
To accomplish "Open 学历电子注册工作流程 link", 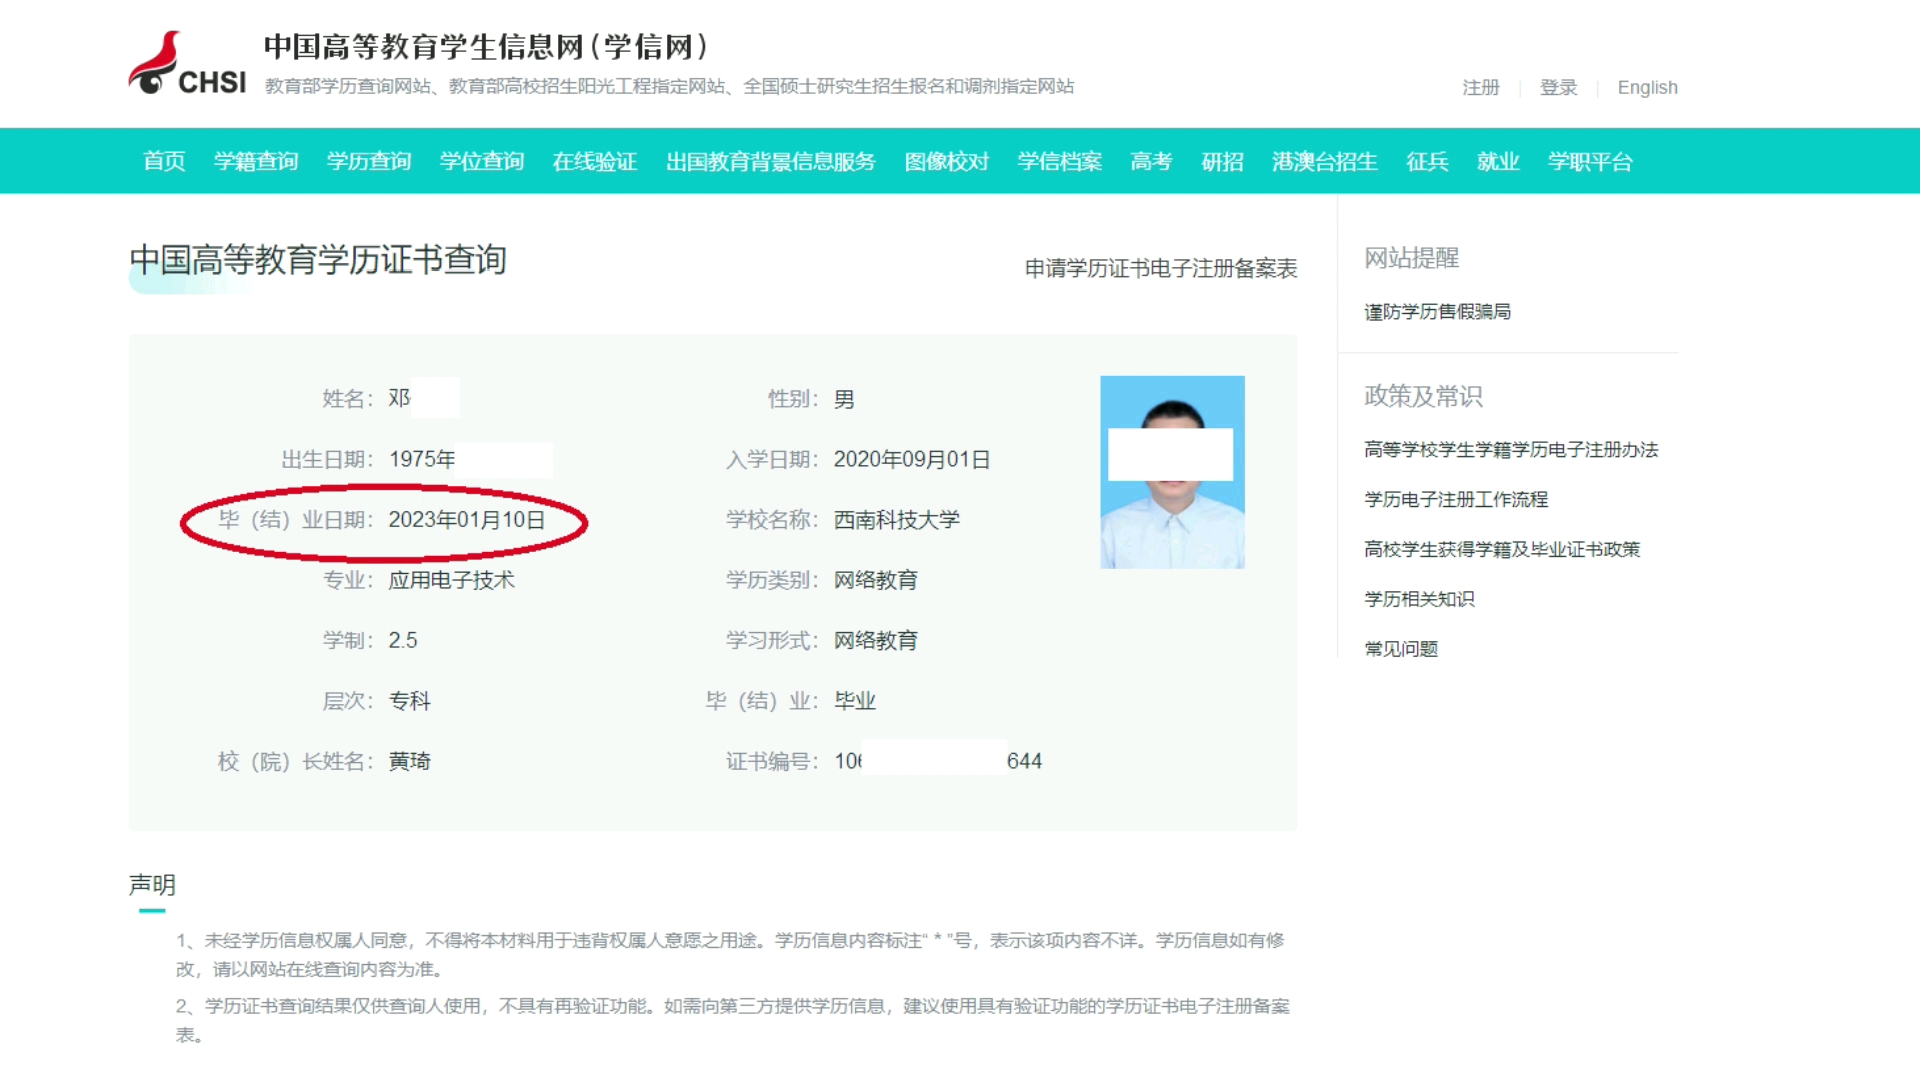I will (1456, 499).
